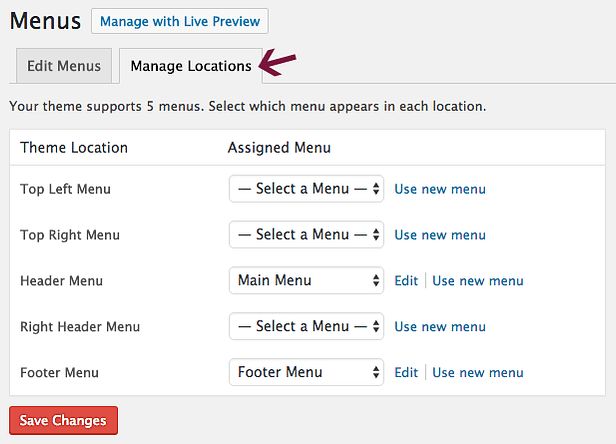Click Edit link for Header Menu

406,281
